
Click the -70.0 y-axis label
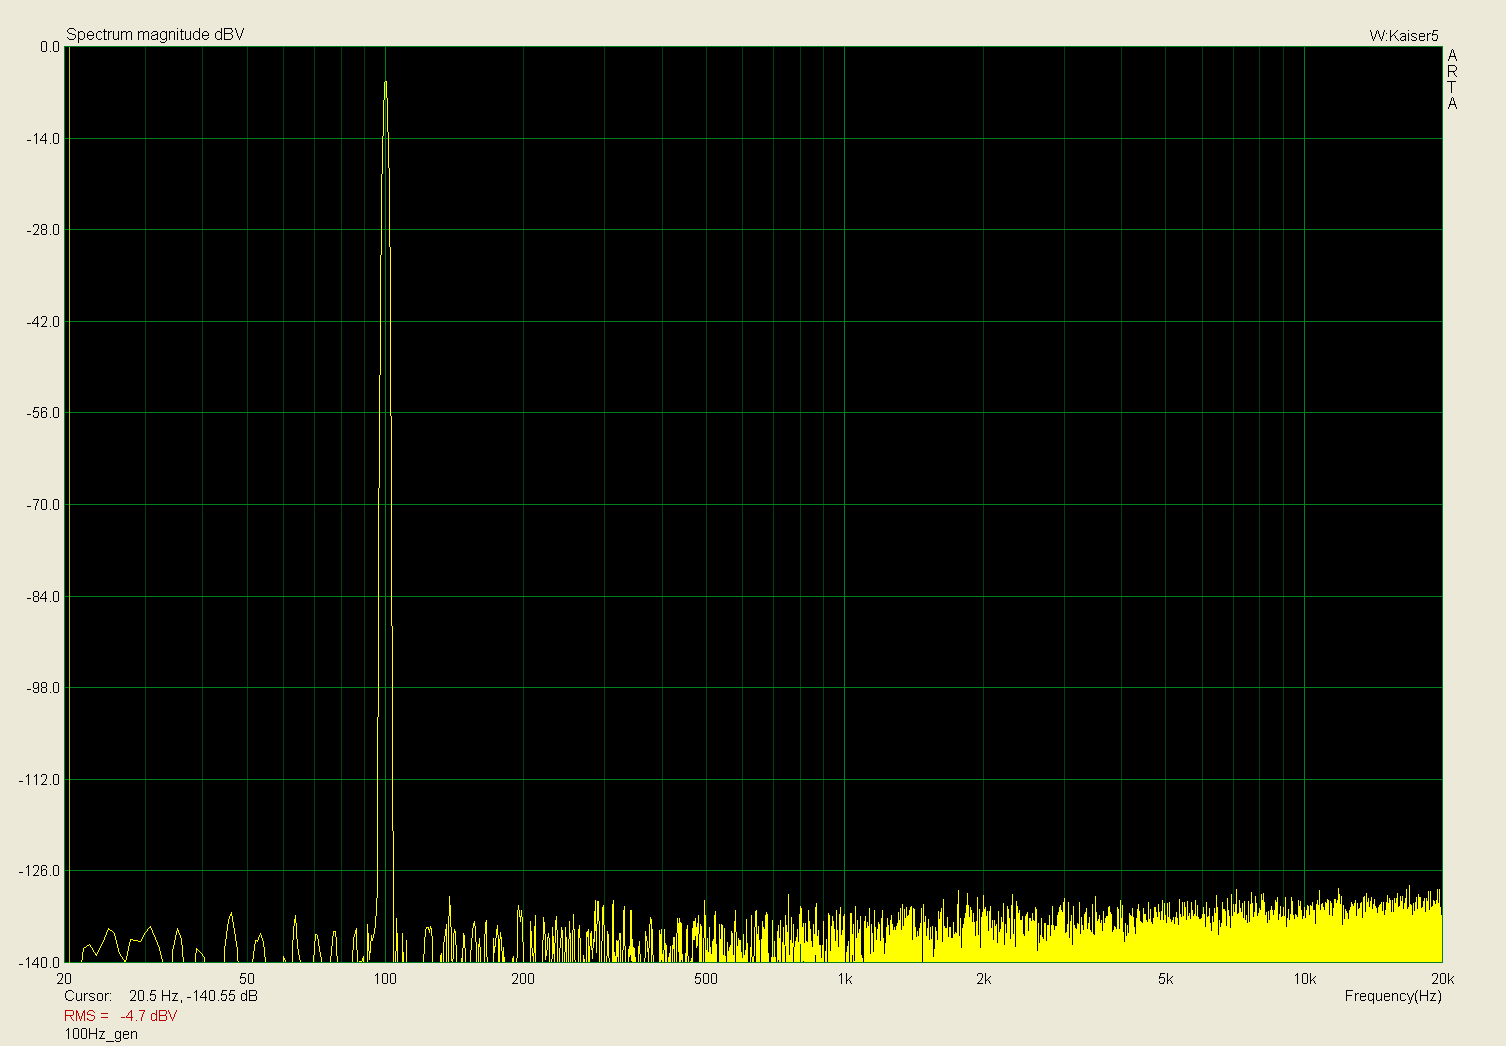click(43, 505)
